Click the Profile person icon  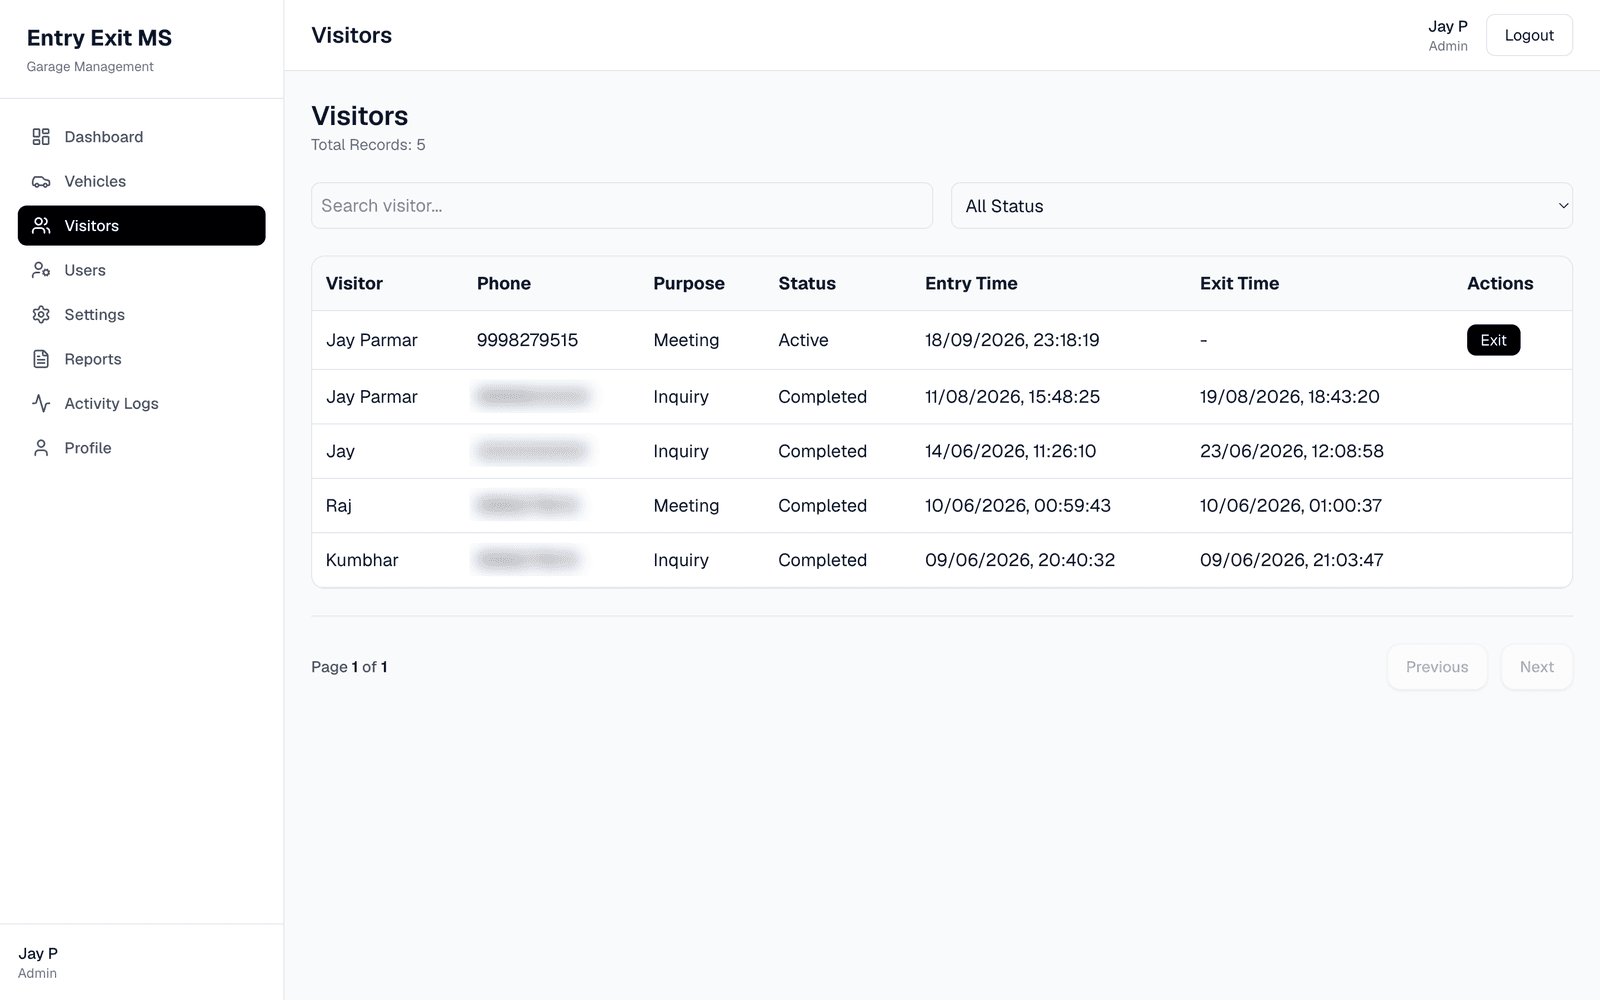[41, 448]
